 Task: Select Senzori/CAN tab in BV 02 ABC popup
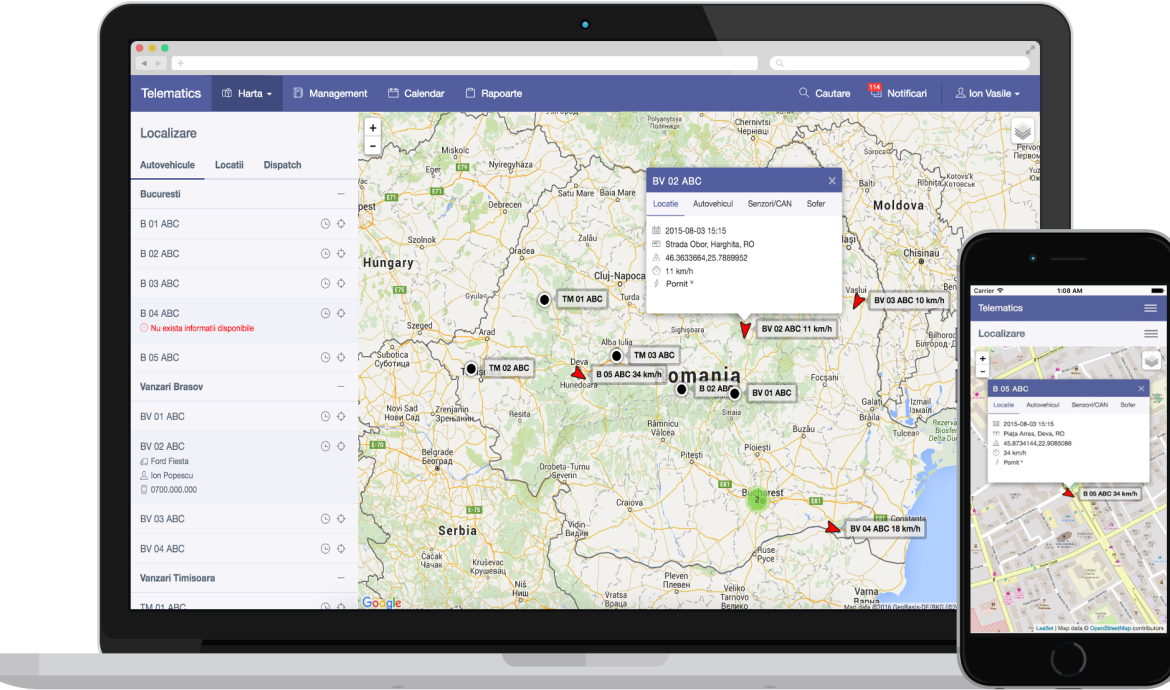coord(769,204)
